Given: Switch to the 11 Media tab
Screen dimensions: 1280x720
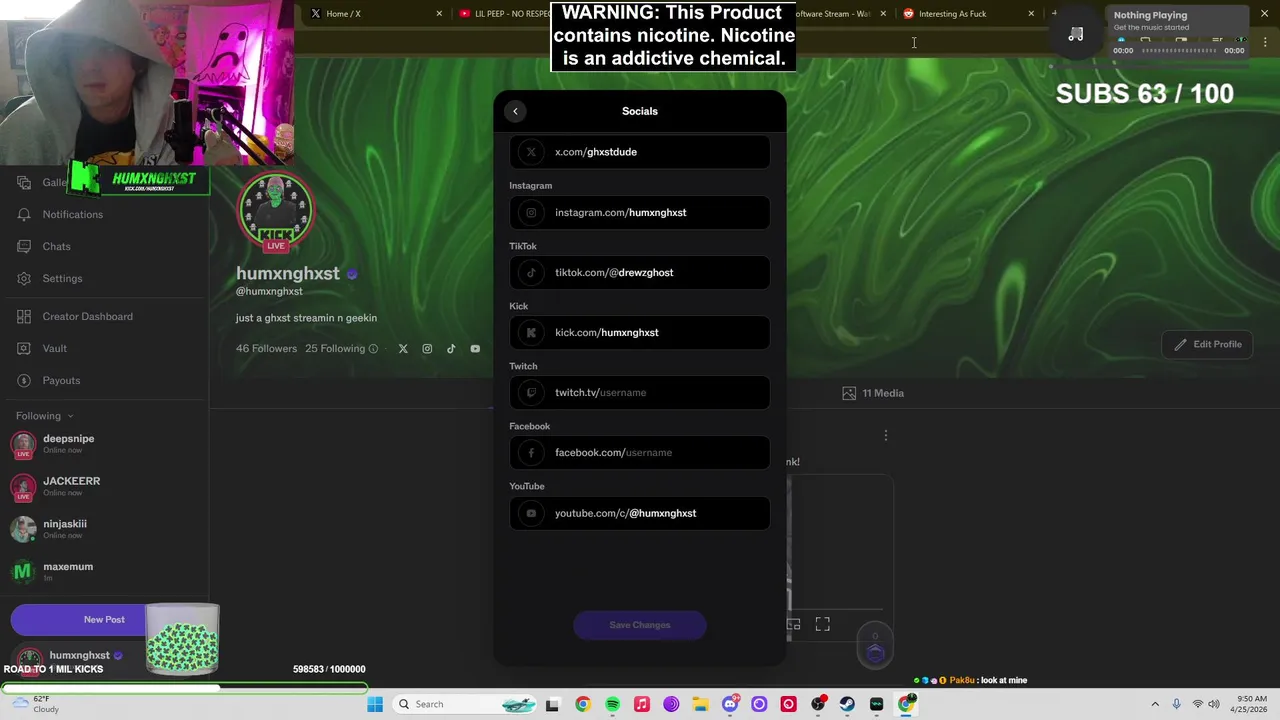Looking at the screenshot, I should 873,393.
